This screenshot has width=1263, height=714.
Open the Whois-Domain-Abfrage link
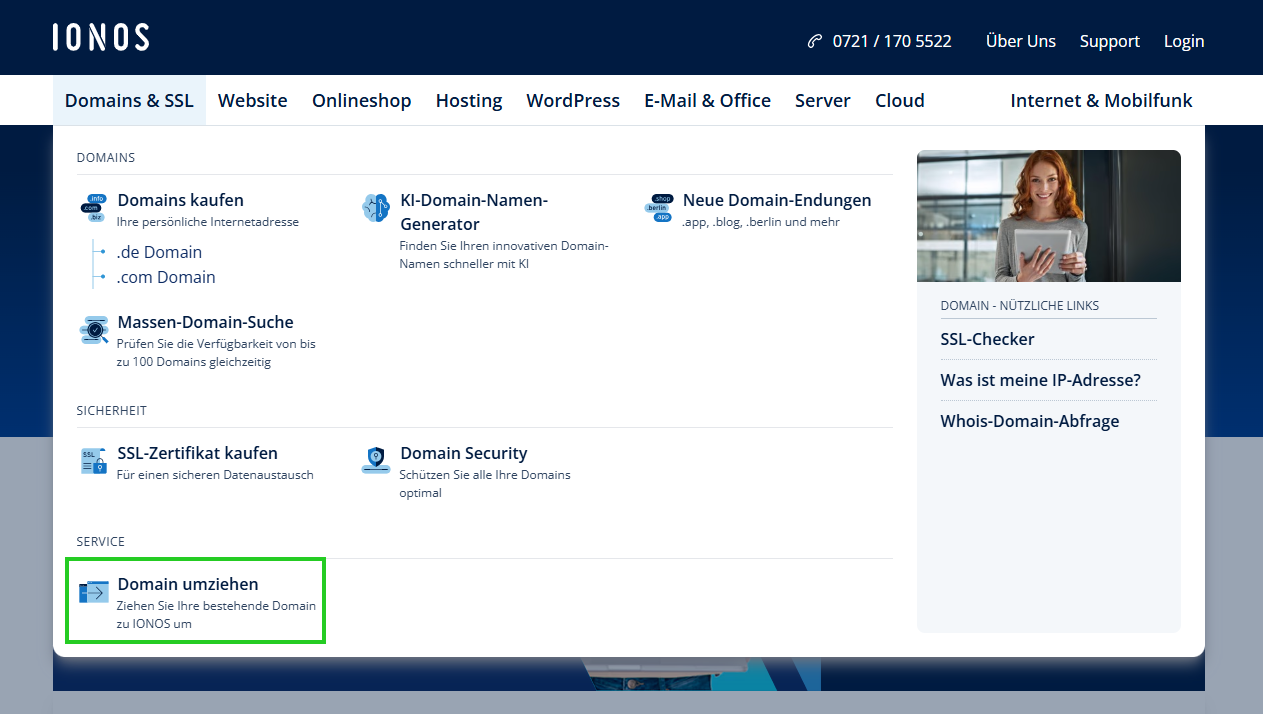point(1029,421)
